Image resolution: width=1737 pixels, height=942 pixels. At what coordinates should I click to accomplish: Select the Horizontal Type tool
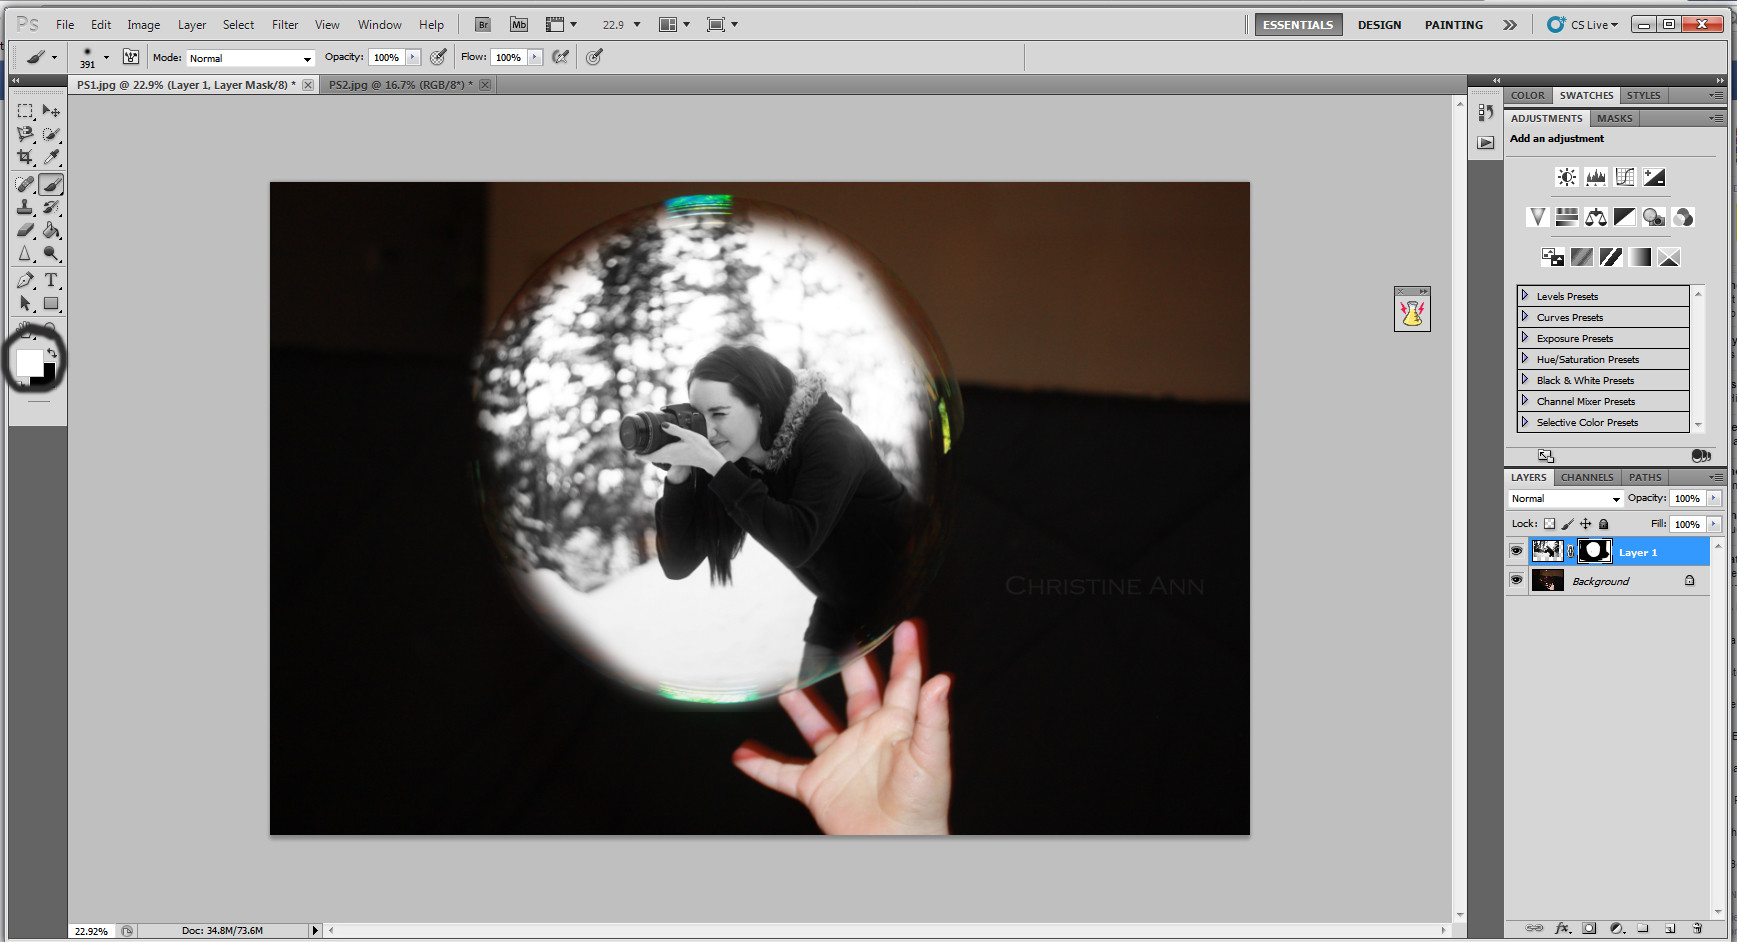pos(51,280)
